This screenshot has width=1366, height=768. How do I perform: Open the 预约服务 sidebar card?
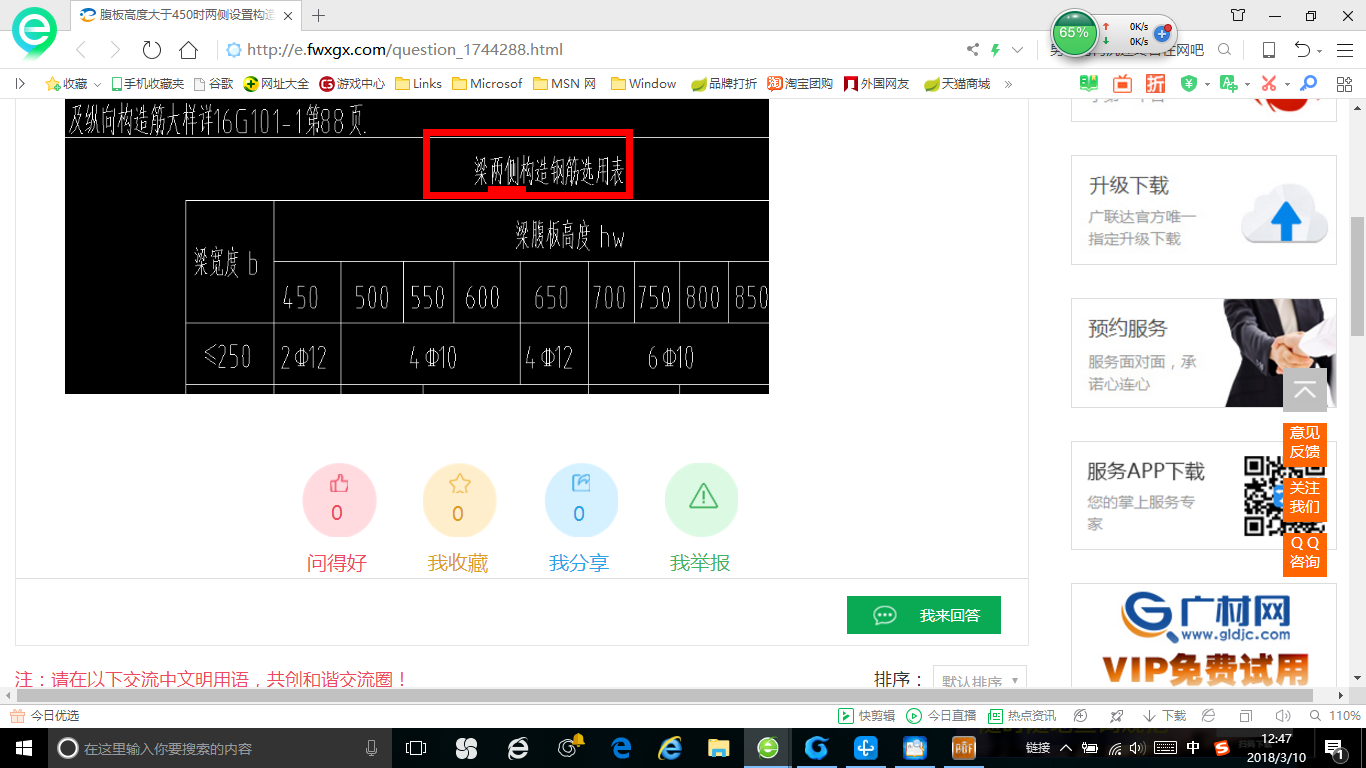(1204, 353)
